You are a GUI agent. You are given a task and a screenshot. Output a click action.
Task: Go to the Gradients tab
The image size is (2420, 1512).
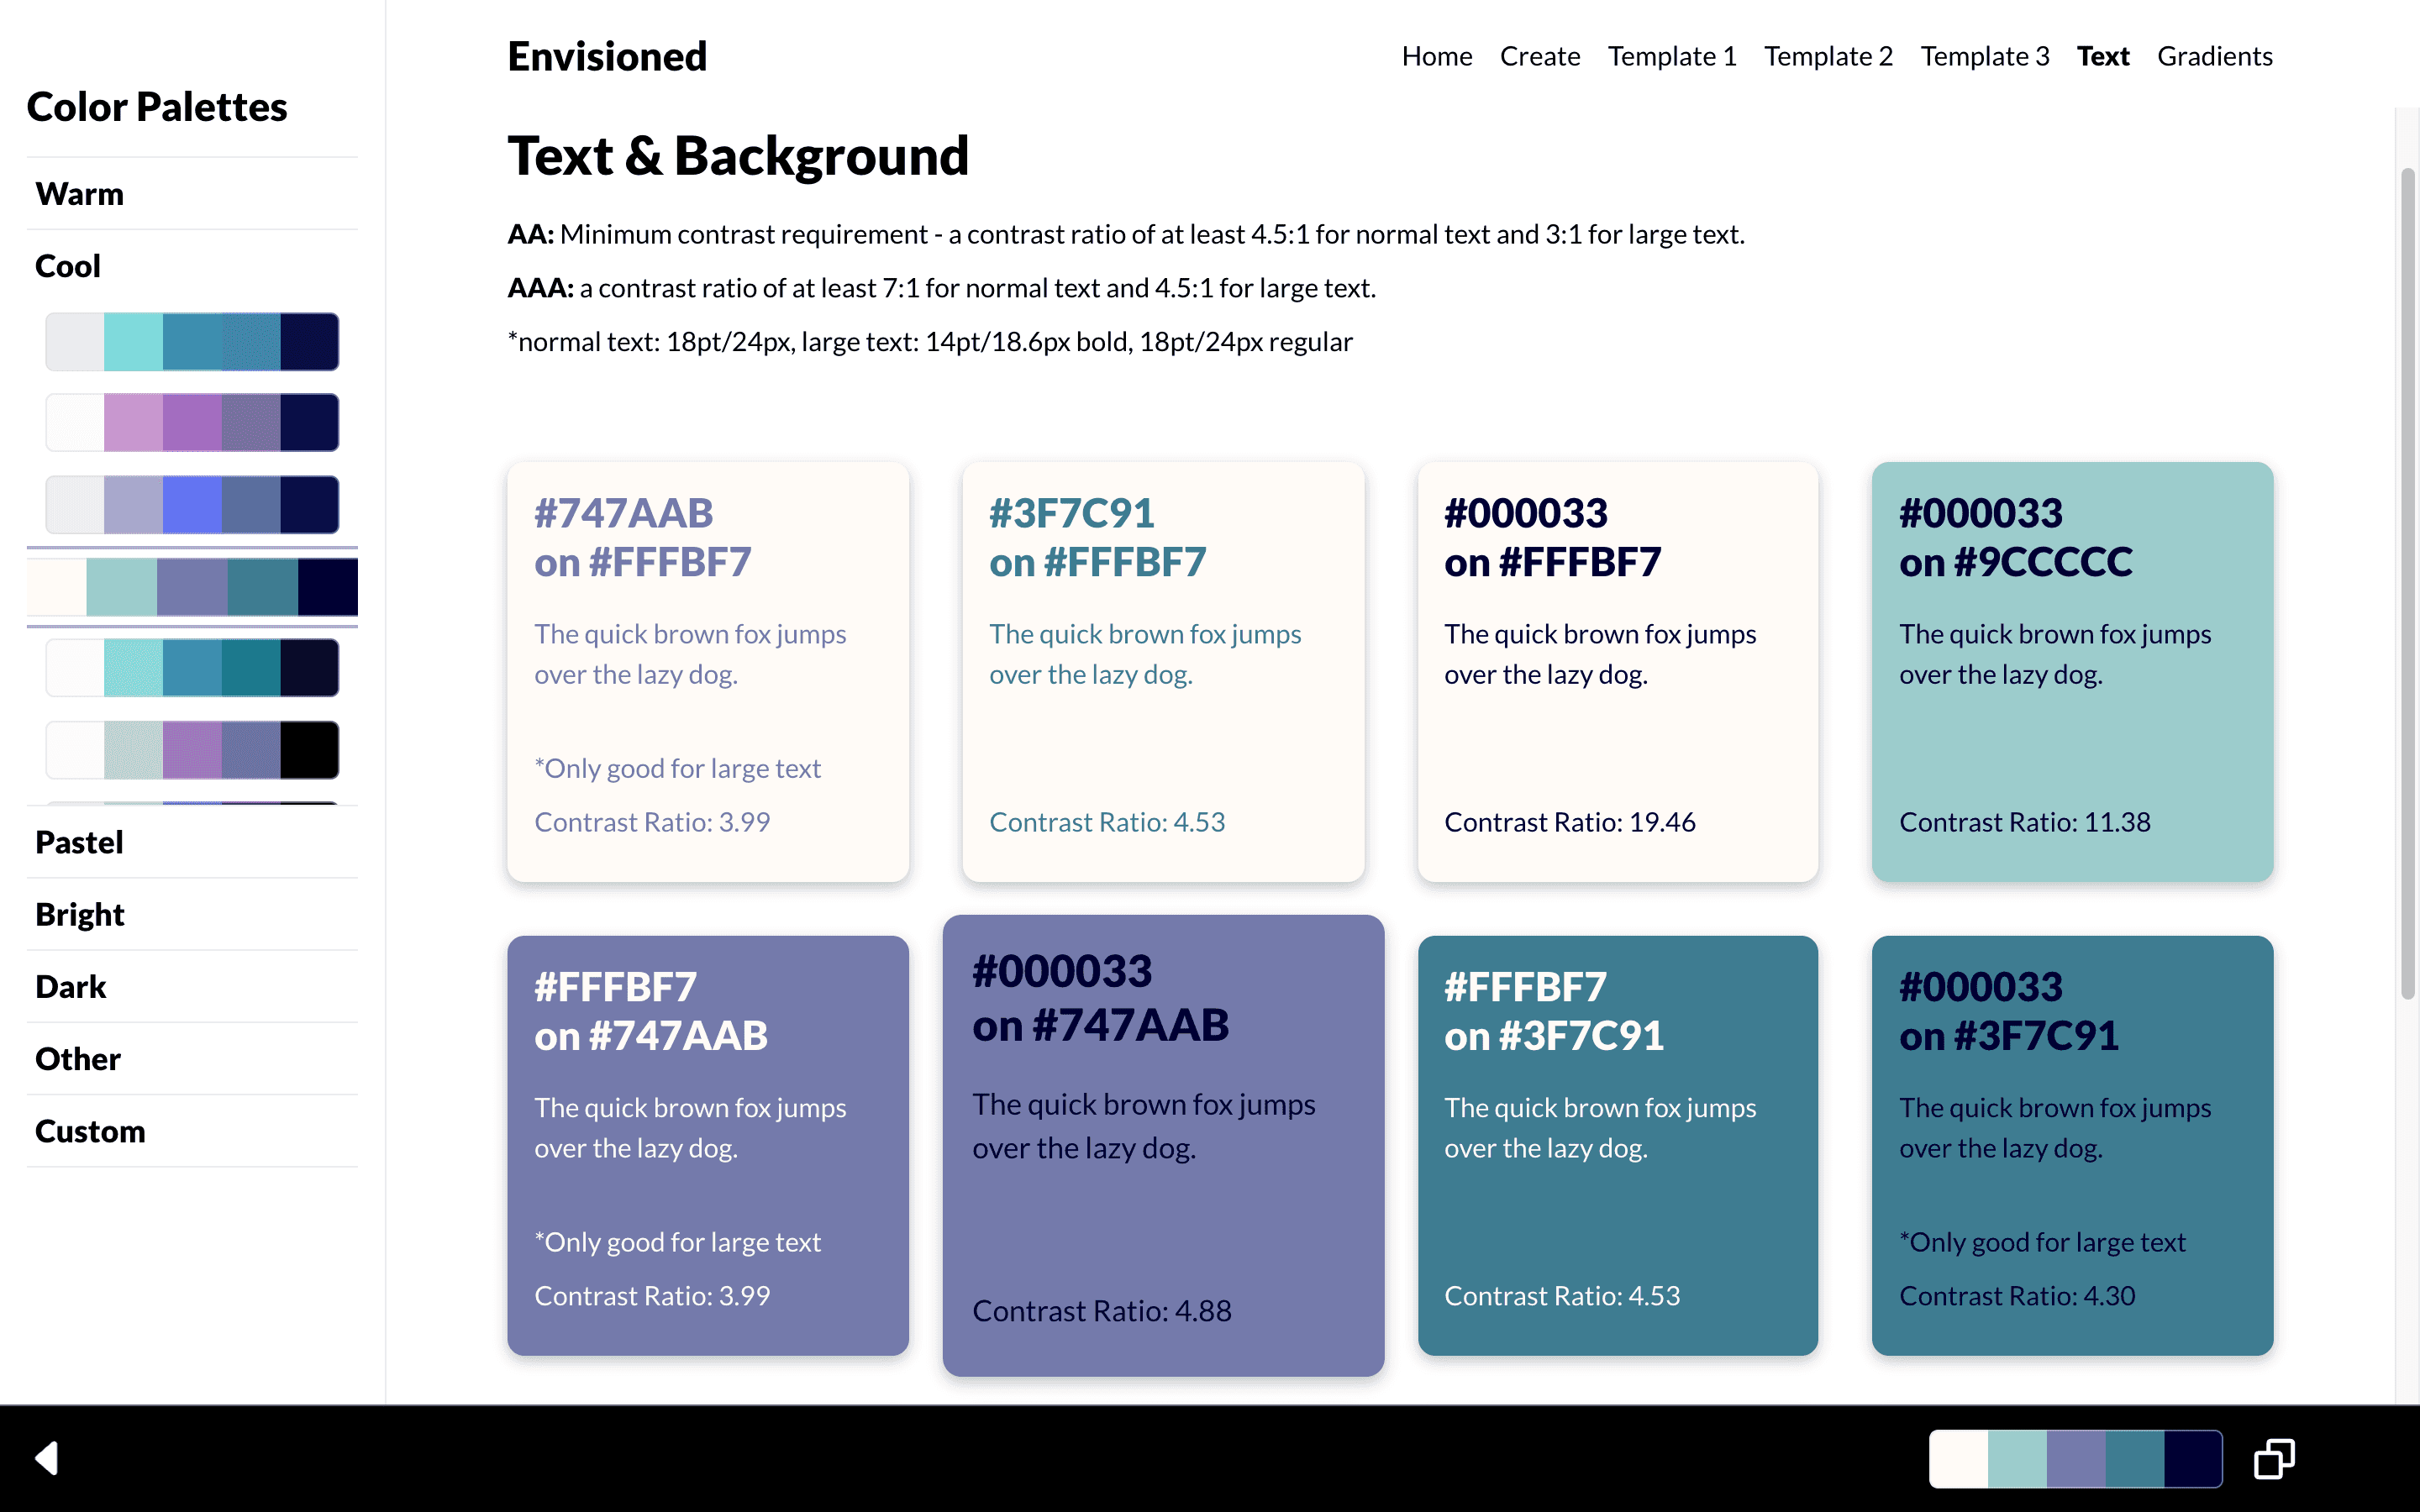pyautogui.click(x=2215, y=56)
